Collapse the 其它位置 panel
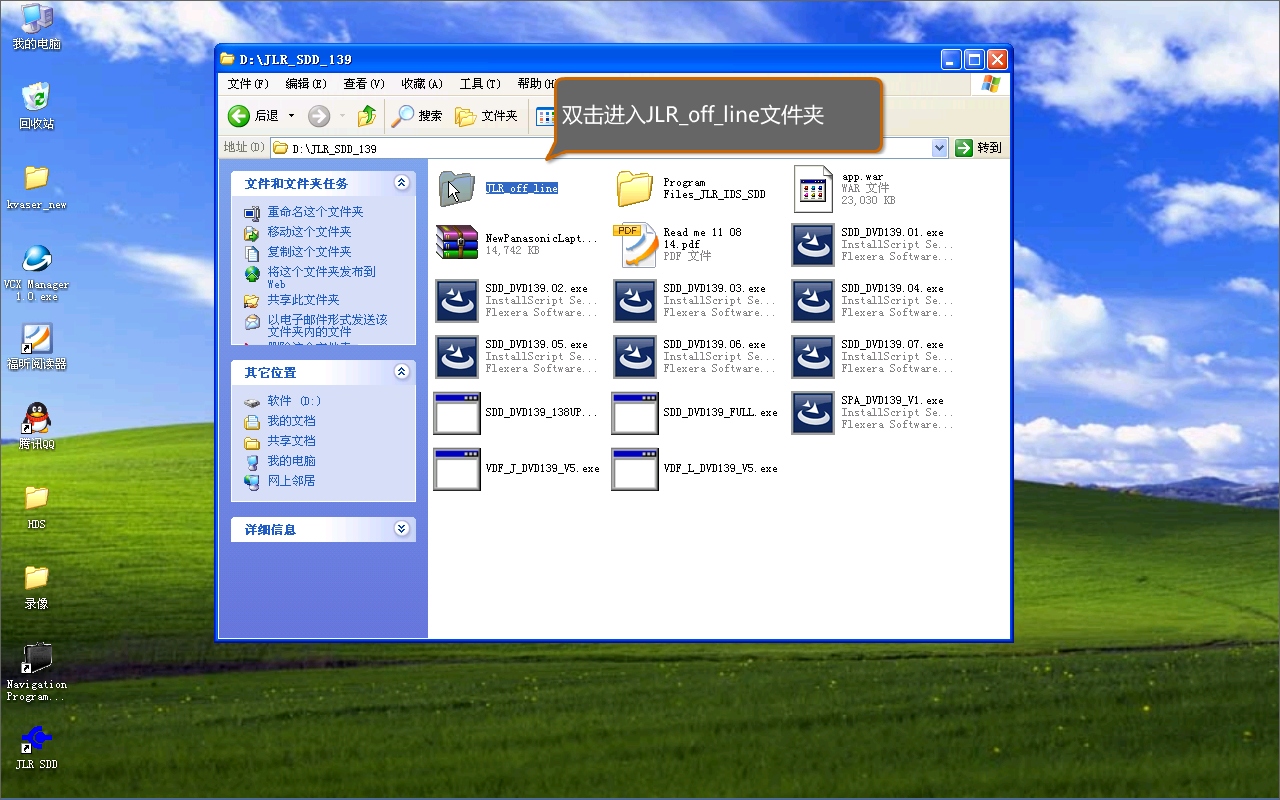Image resolution: width=1280 pixels, height=800 pixels. pyautogui.click(x=401, y=372)
